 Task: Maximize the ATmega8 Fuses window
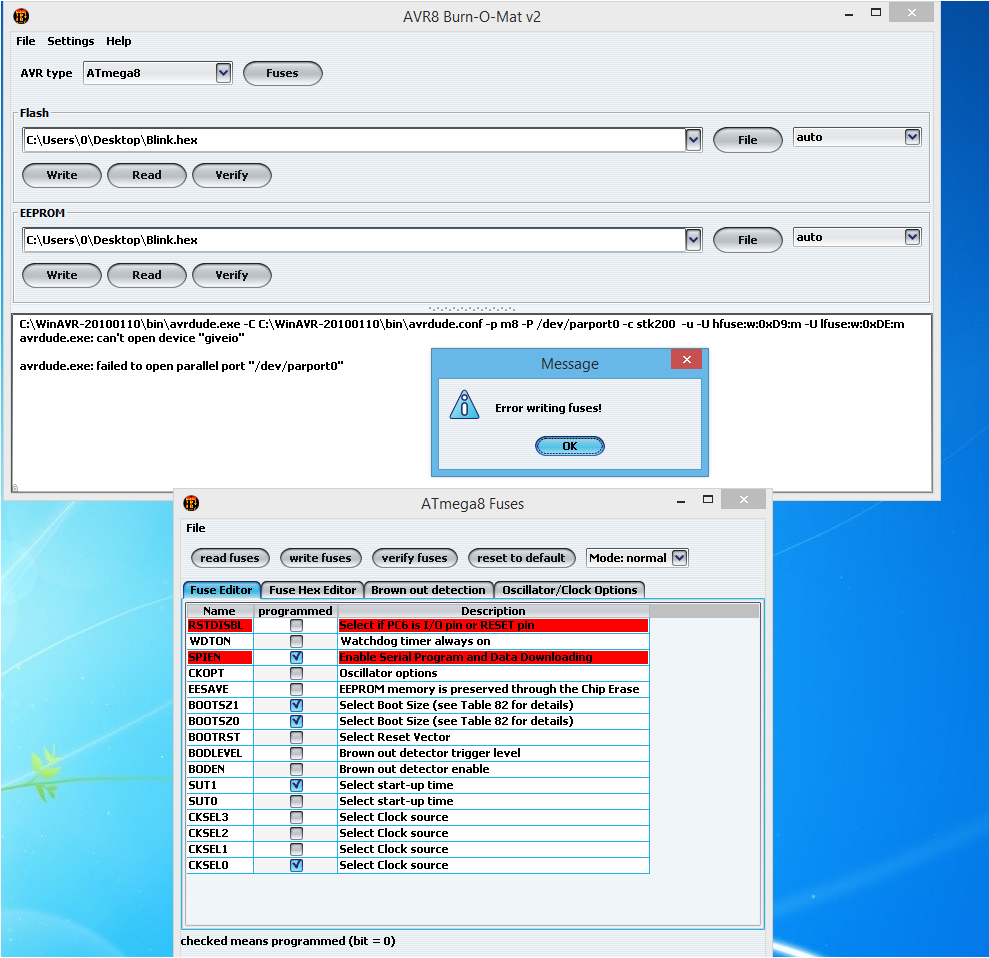[x=708, y=499]
